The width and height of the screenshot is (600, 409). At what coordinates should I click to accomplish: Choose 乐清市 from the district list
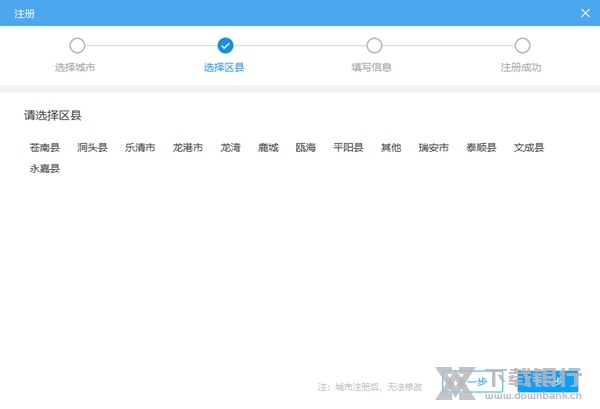pyautogui.click(x=140, y=148)
